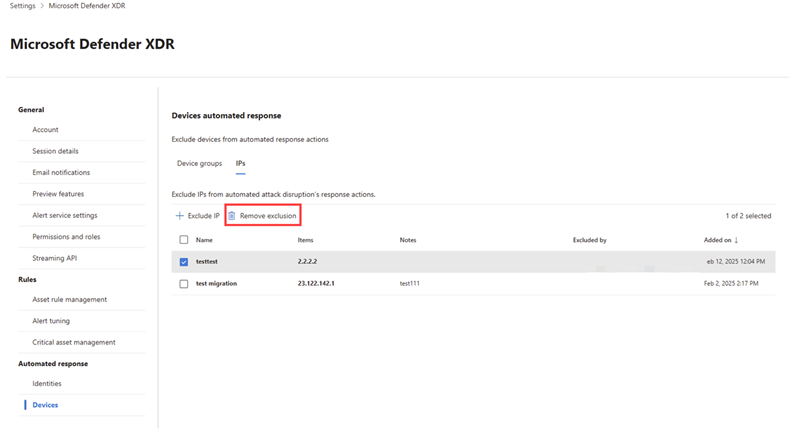
Task: Uncheck the testtest row checkbox
Action: point(184,262)
